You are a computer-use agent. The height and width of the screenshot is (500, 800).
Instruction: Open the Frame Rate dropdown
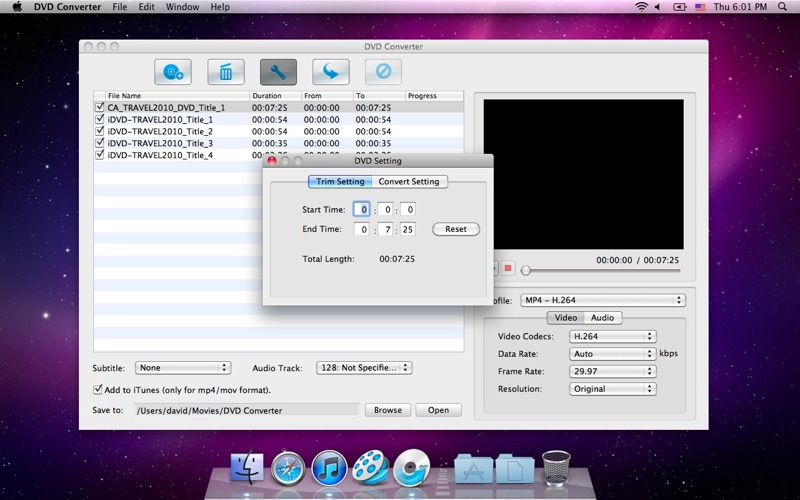pyautogui.click(x=612, y=371)
